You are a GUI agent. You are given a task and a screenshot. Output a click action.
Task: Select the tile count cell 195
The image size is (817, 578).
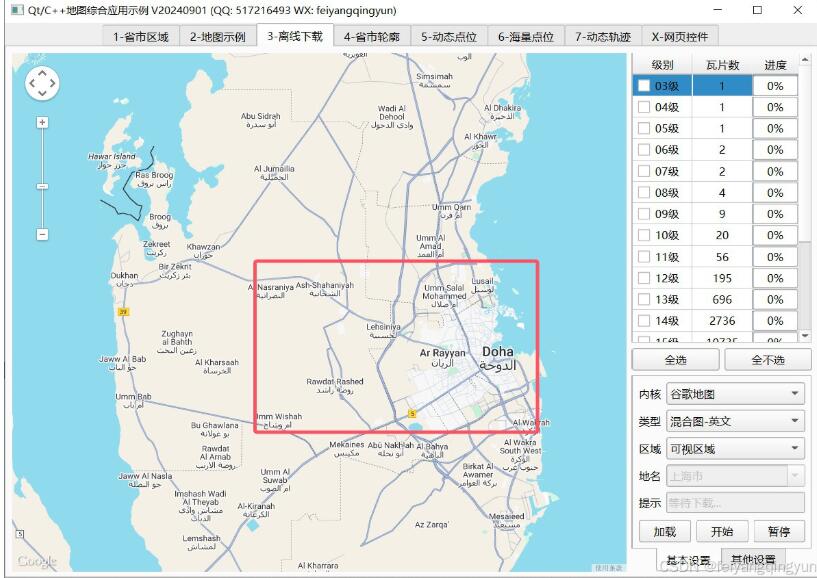722,278
